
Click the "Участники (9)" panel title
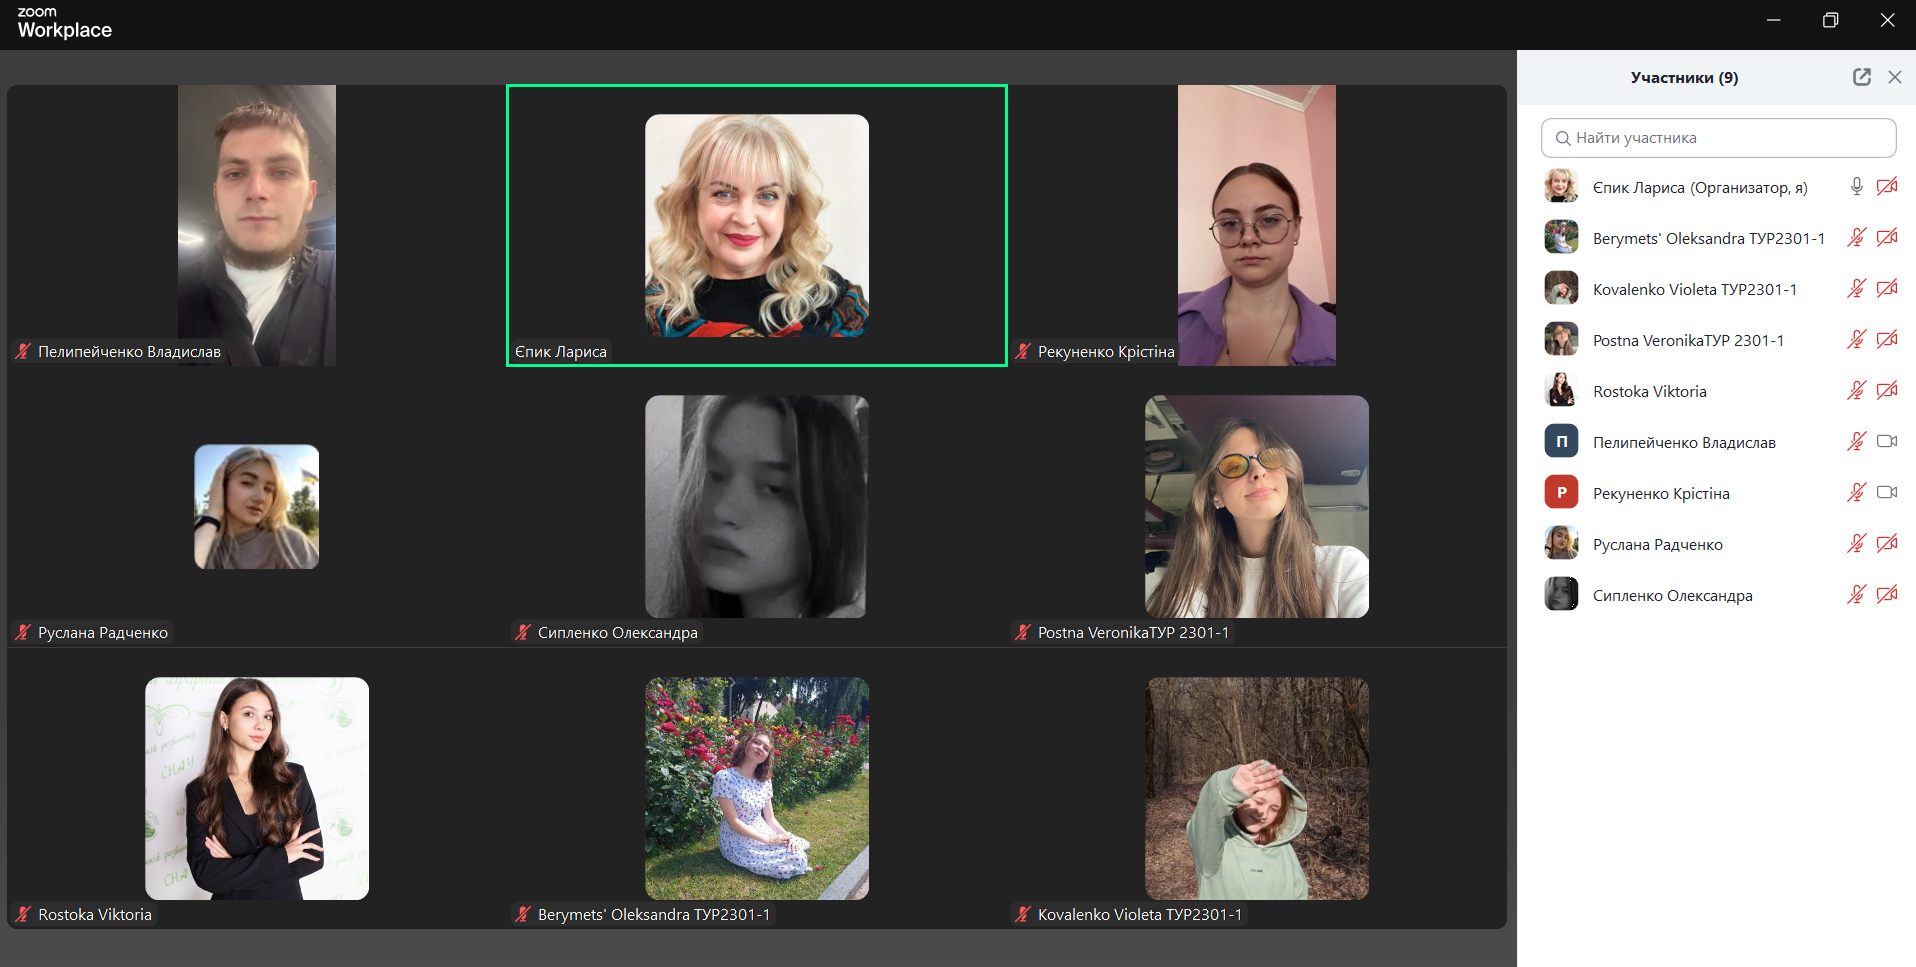click(x=1684, y=78)
